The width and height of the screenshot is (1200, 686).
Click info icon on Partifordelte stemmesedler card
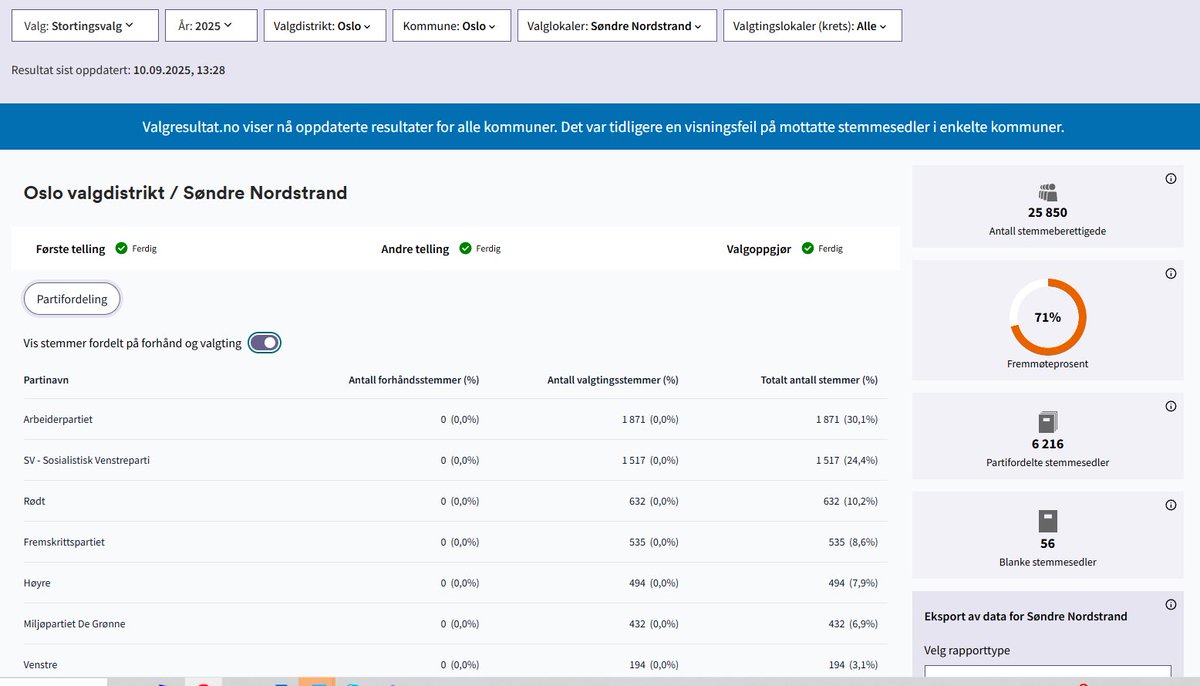click(x=1171, y=406)
